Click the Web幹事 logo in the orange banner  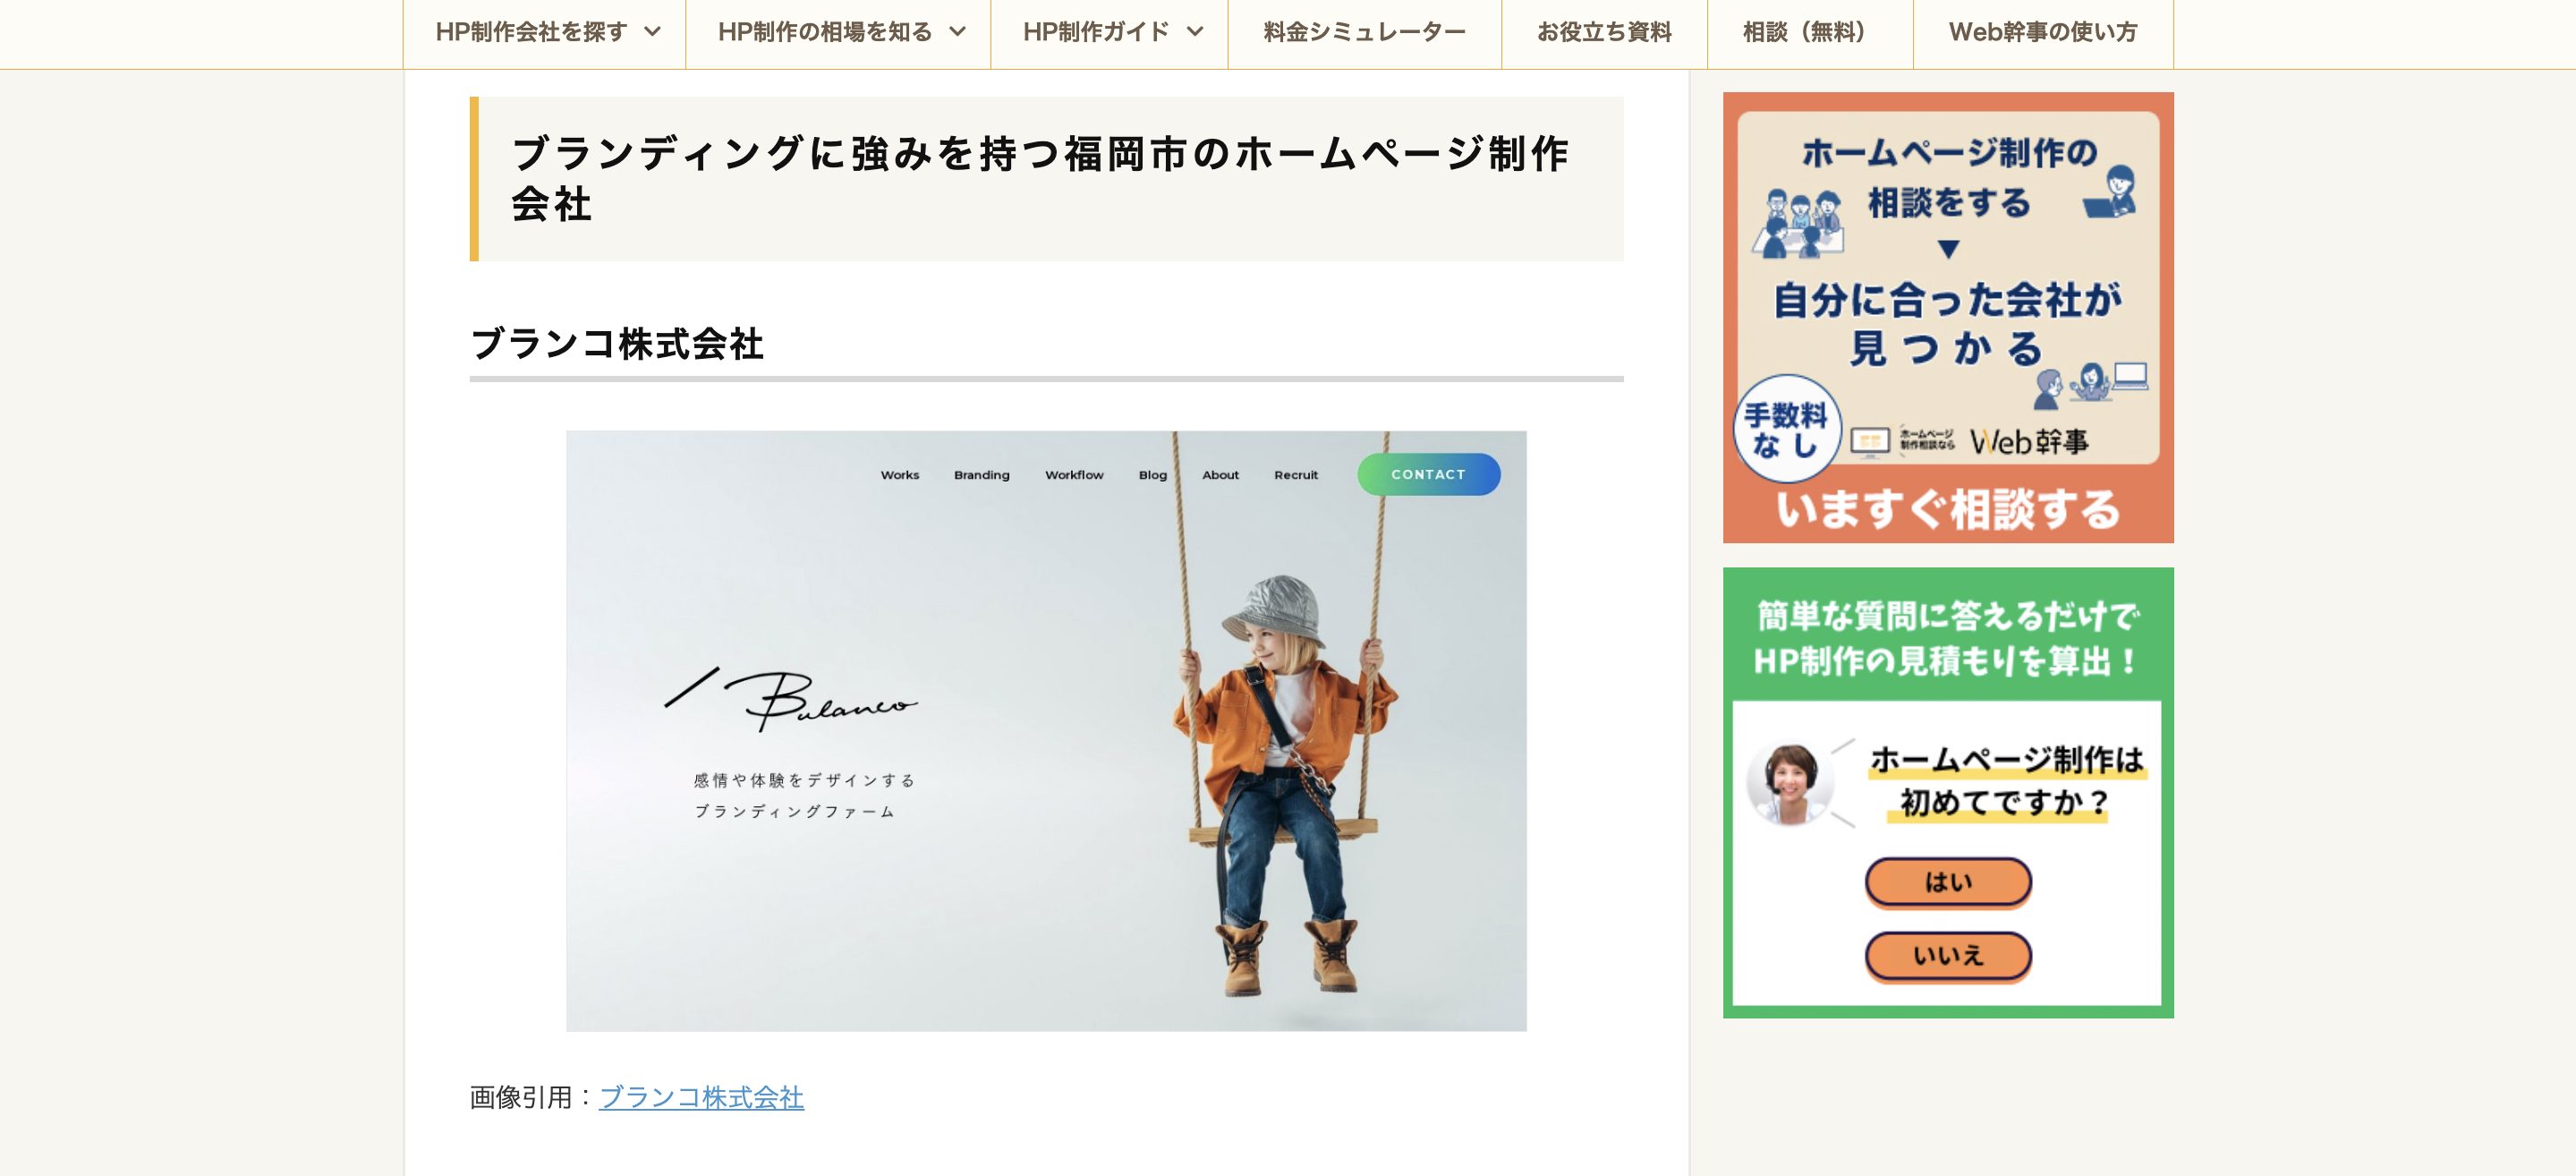[2029, 441]
